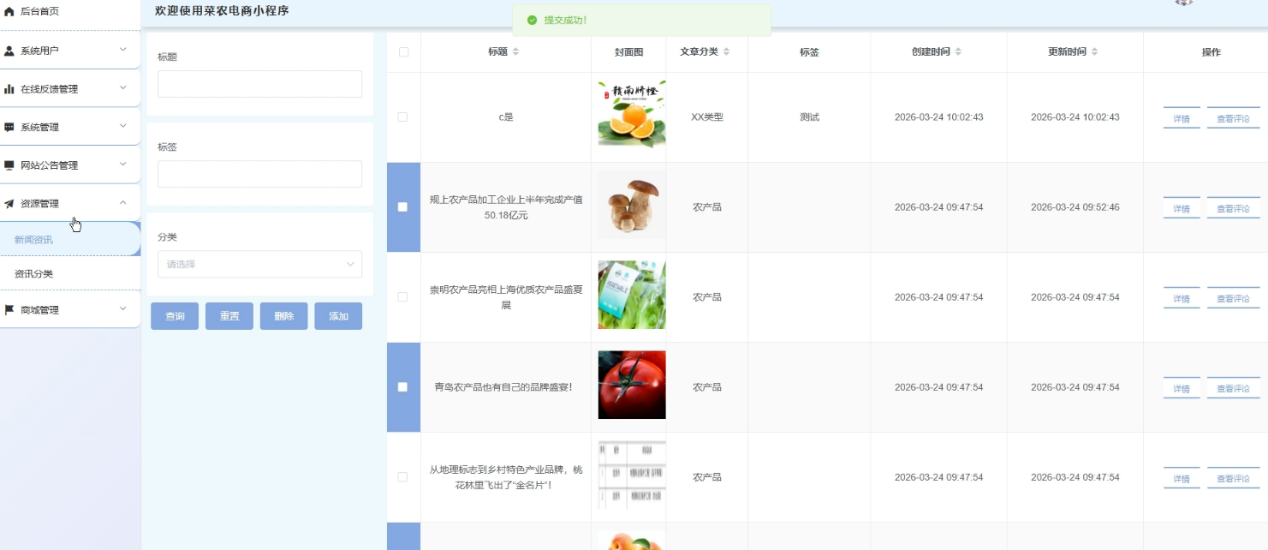The height and width of the screenshot is (550, 1268).
Task: Click the 添加 add button
Action: coord(338,316)
